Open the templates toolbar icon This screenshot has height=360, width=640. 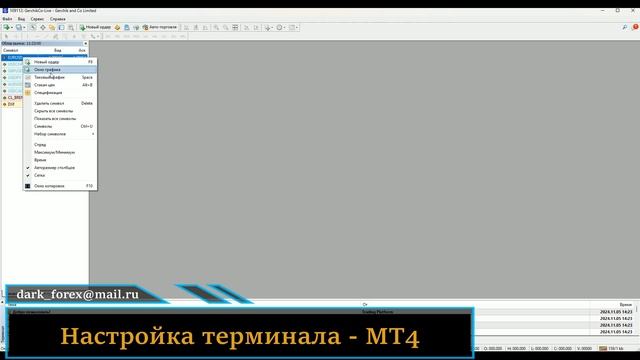click(x=292, y=27)
